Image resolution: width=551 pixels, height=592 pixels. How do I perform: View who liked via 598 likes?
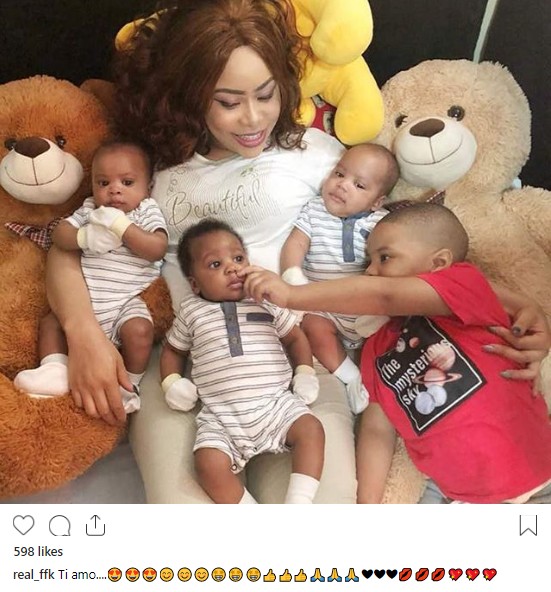tap(38, 552)
